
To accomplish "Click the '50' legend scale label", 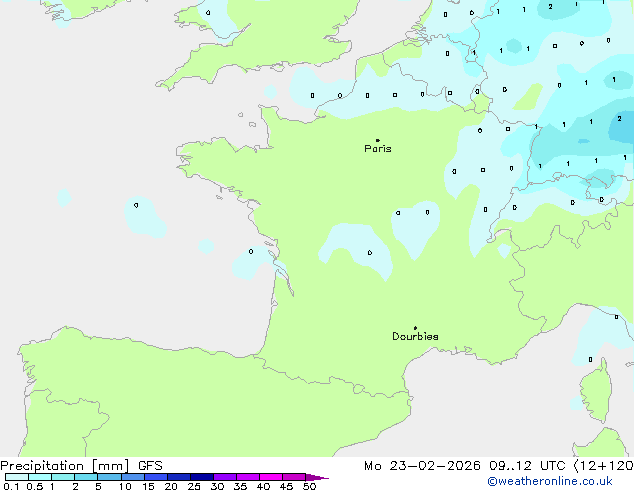I will pos(309,486).
